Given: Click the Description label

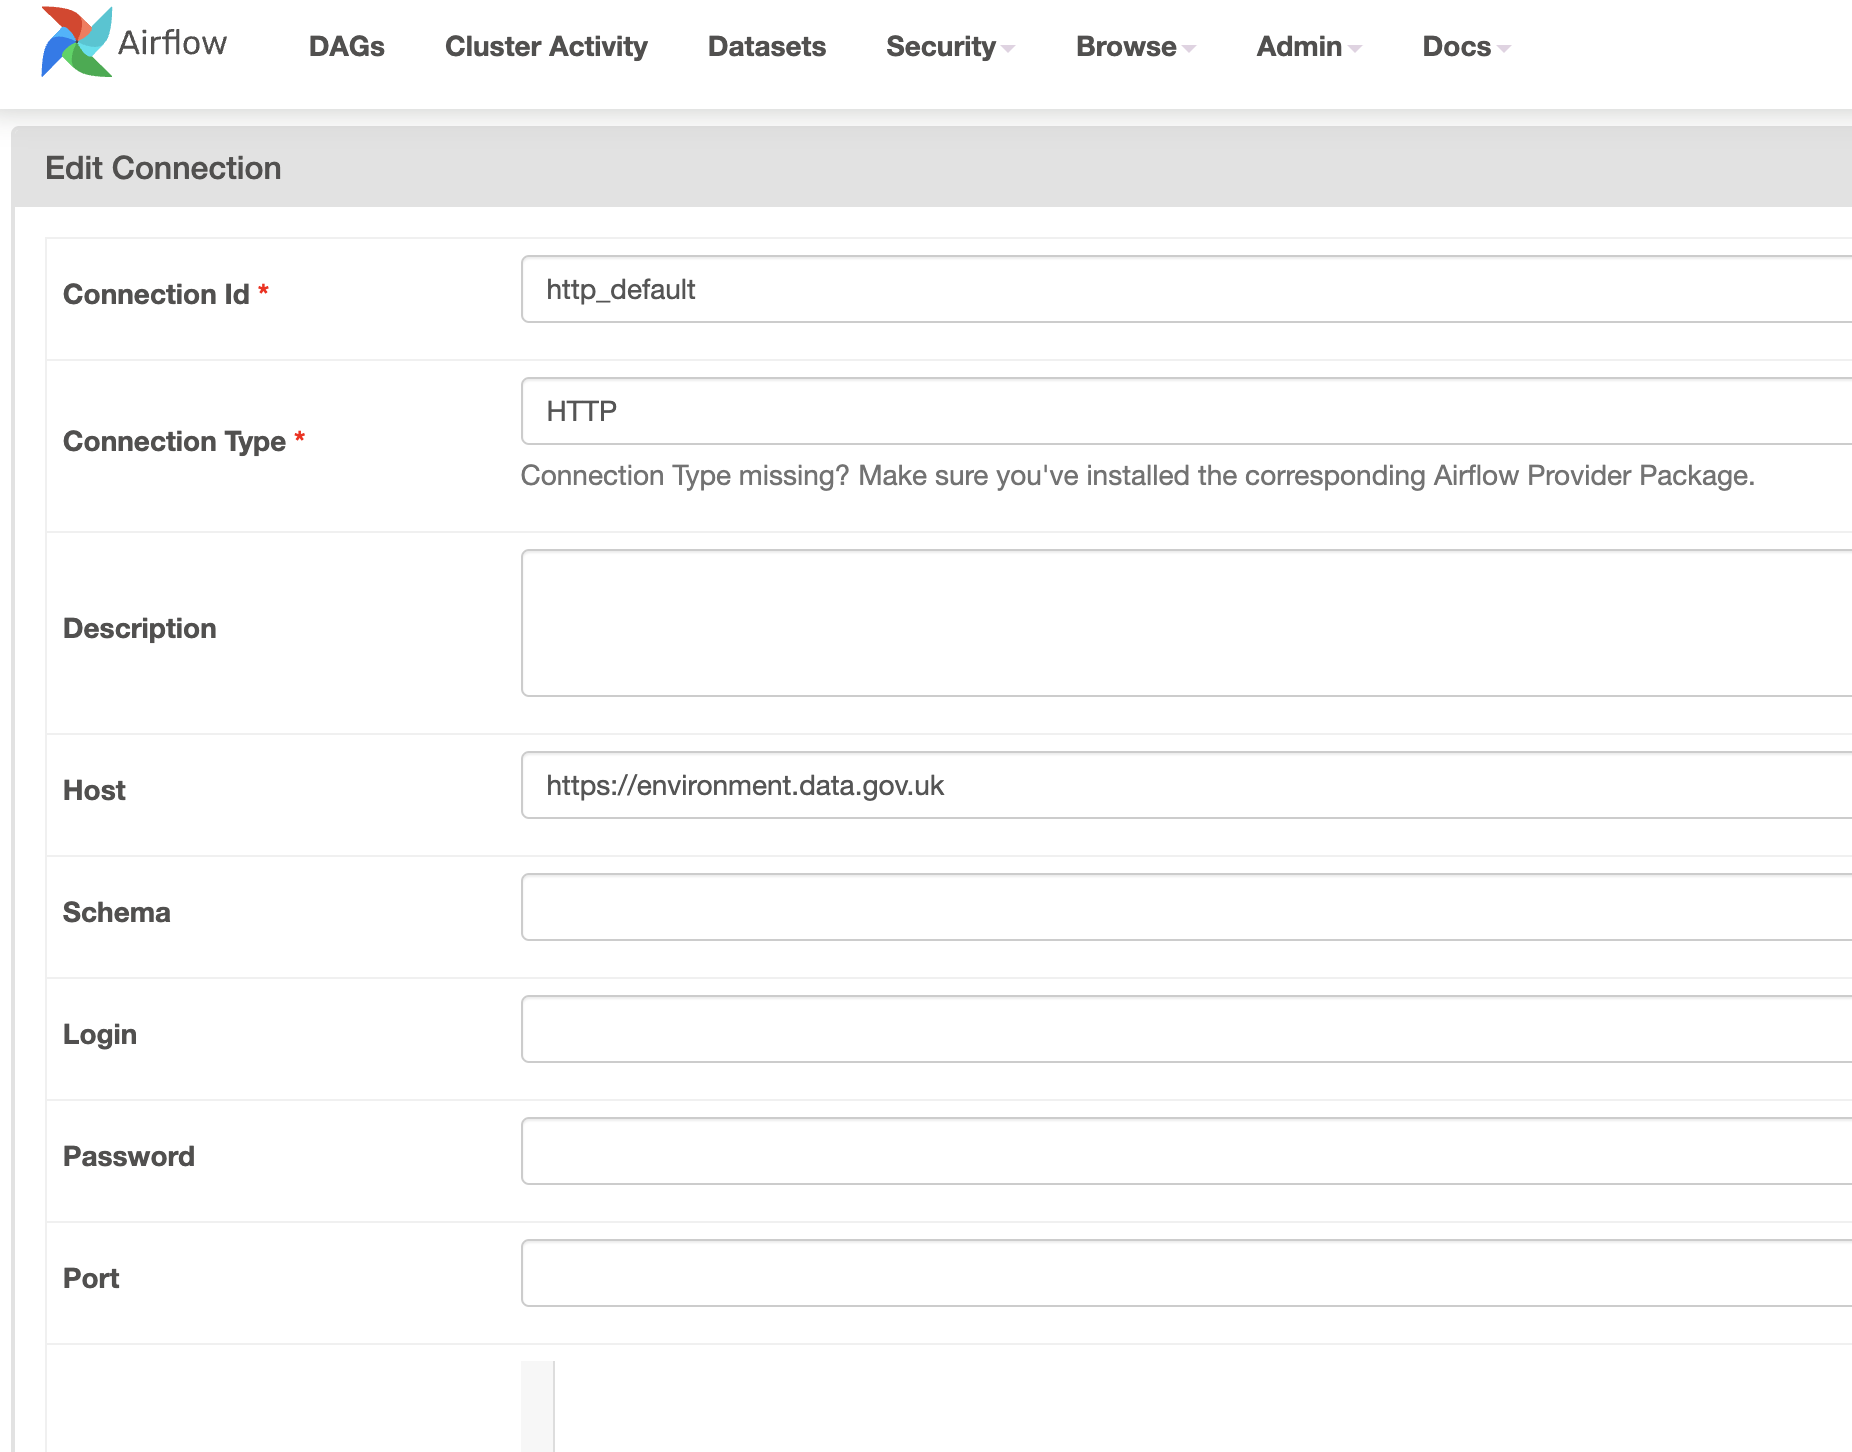Looking at the screenshot, I should (x=140, y=628).
